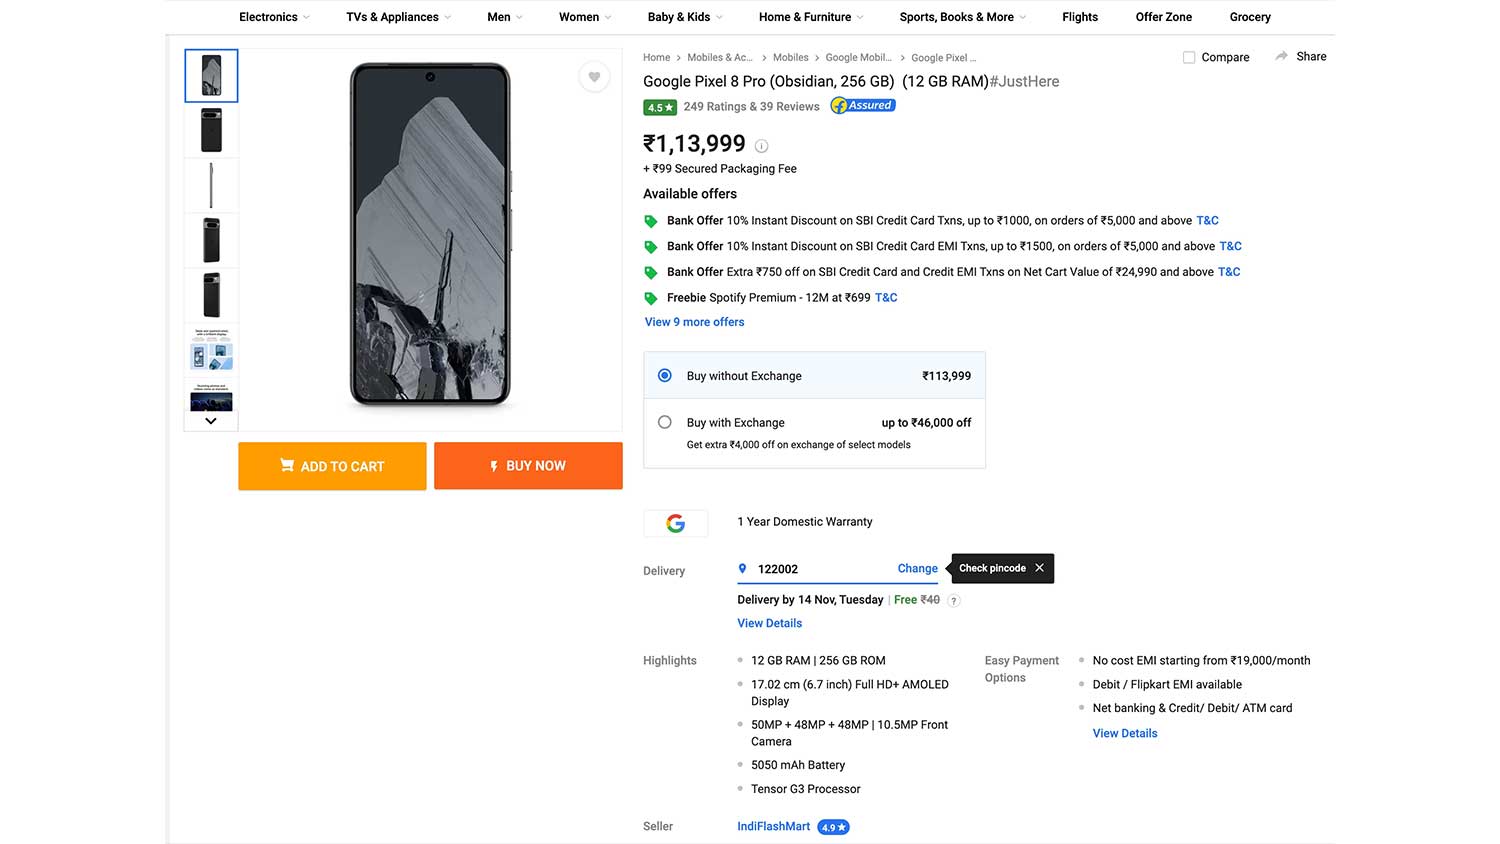This screenshot has height=844, width=1500.
Task: Close the Check pincode tooltip
Action: point(1040,568)
